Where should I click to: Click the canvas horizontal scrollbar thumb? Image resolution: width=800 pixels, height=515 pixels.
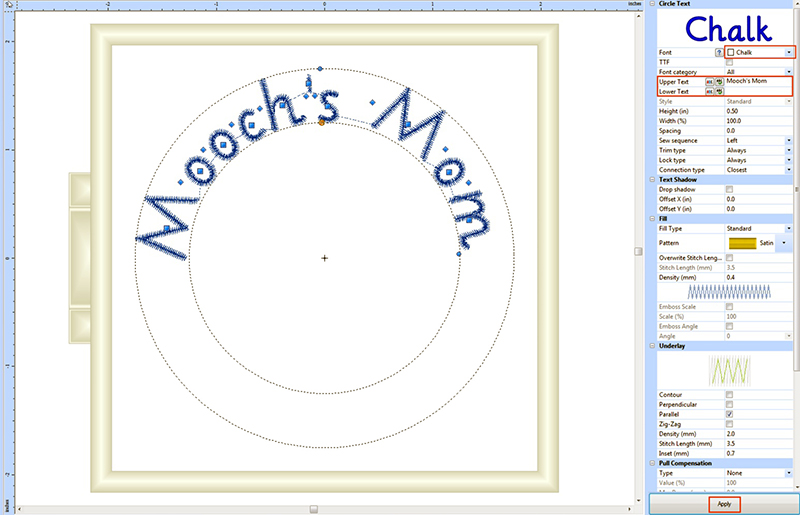[x=314, y=509]
